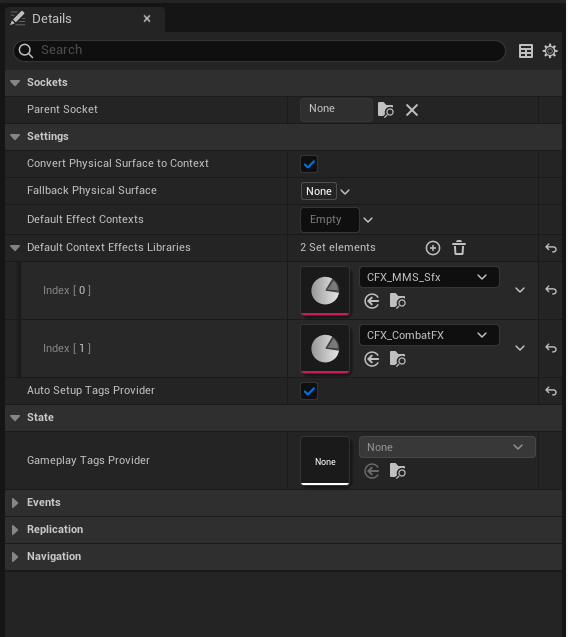568x637 pixels.
Task: Expand the Replication section
Action: click(x=15, y=530)
